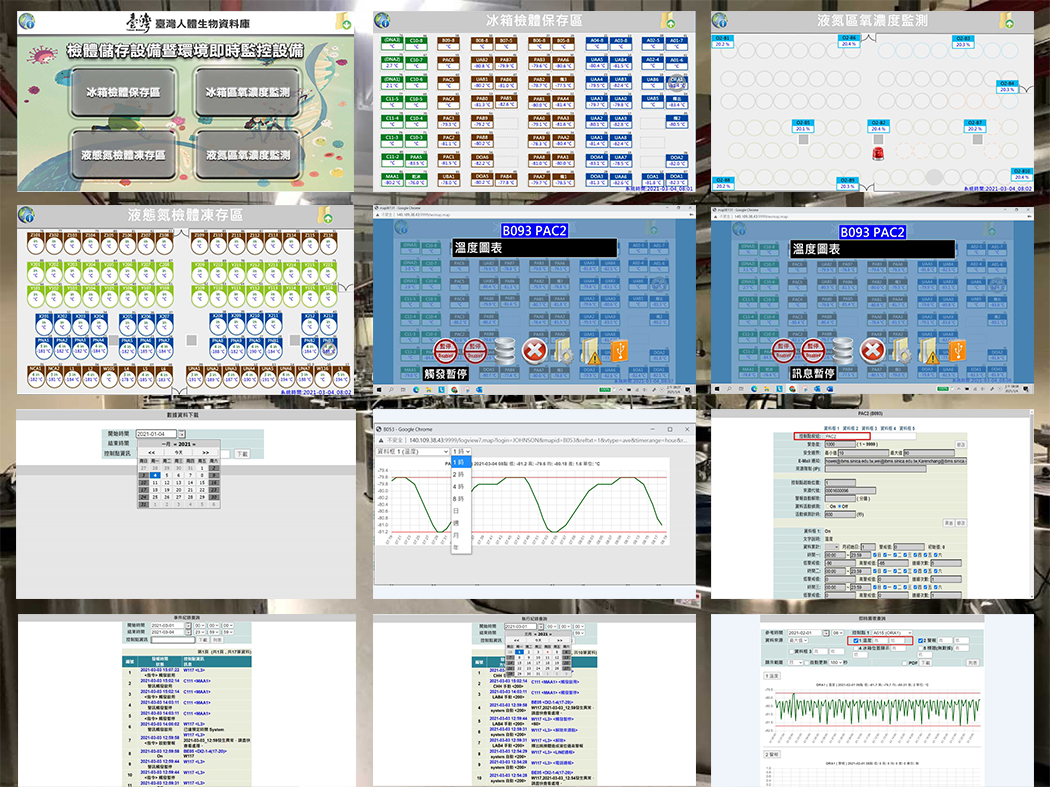Enable the PDF checkbox
This screenshot has height=798, width=1050.
[x=907, y=662]
